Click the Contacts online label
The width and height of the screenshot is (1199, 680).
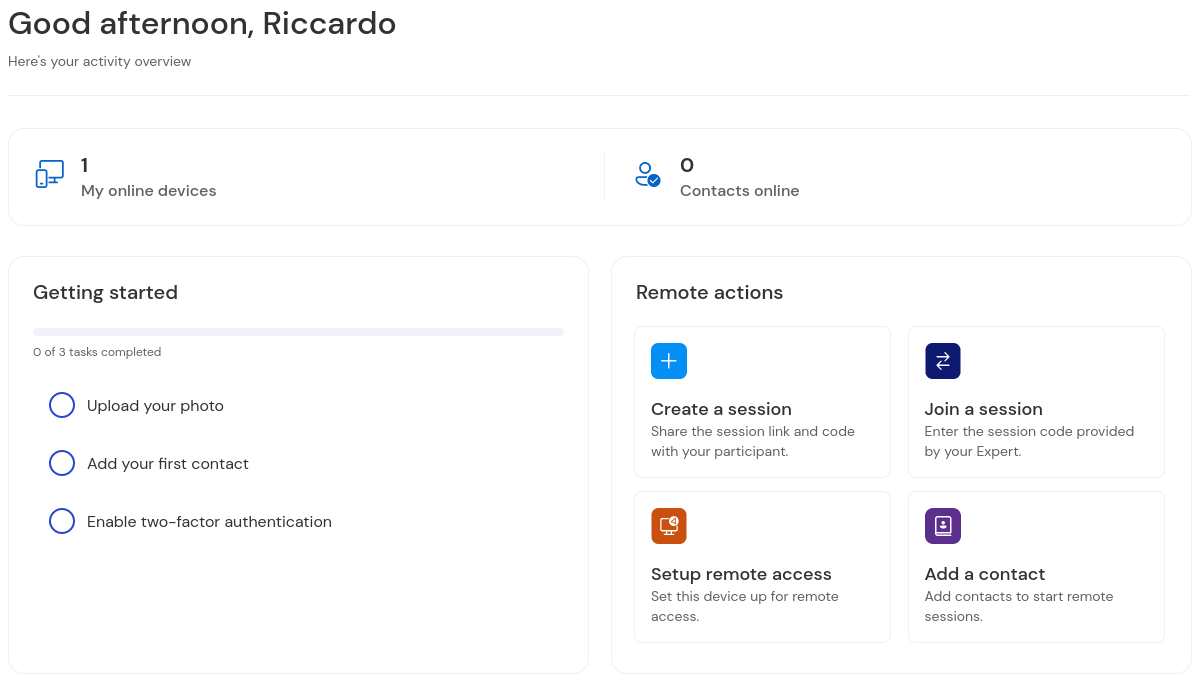point(739,191)
